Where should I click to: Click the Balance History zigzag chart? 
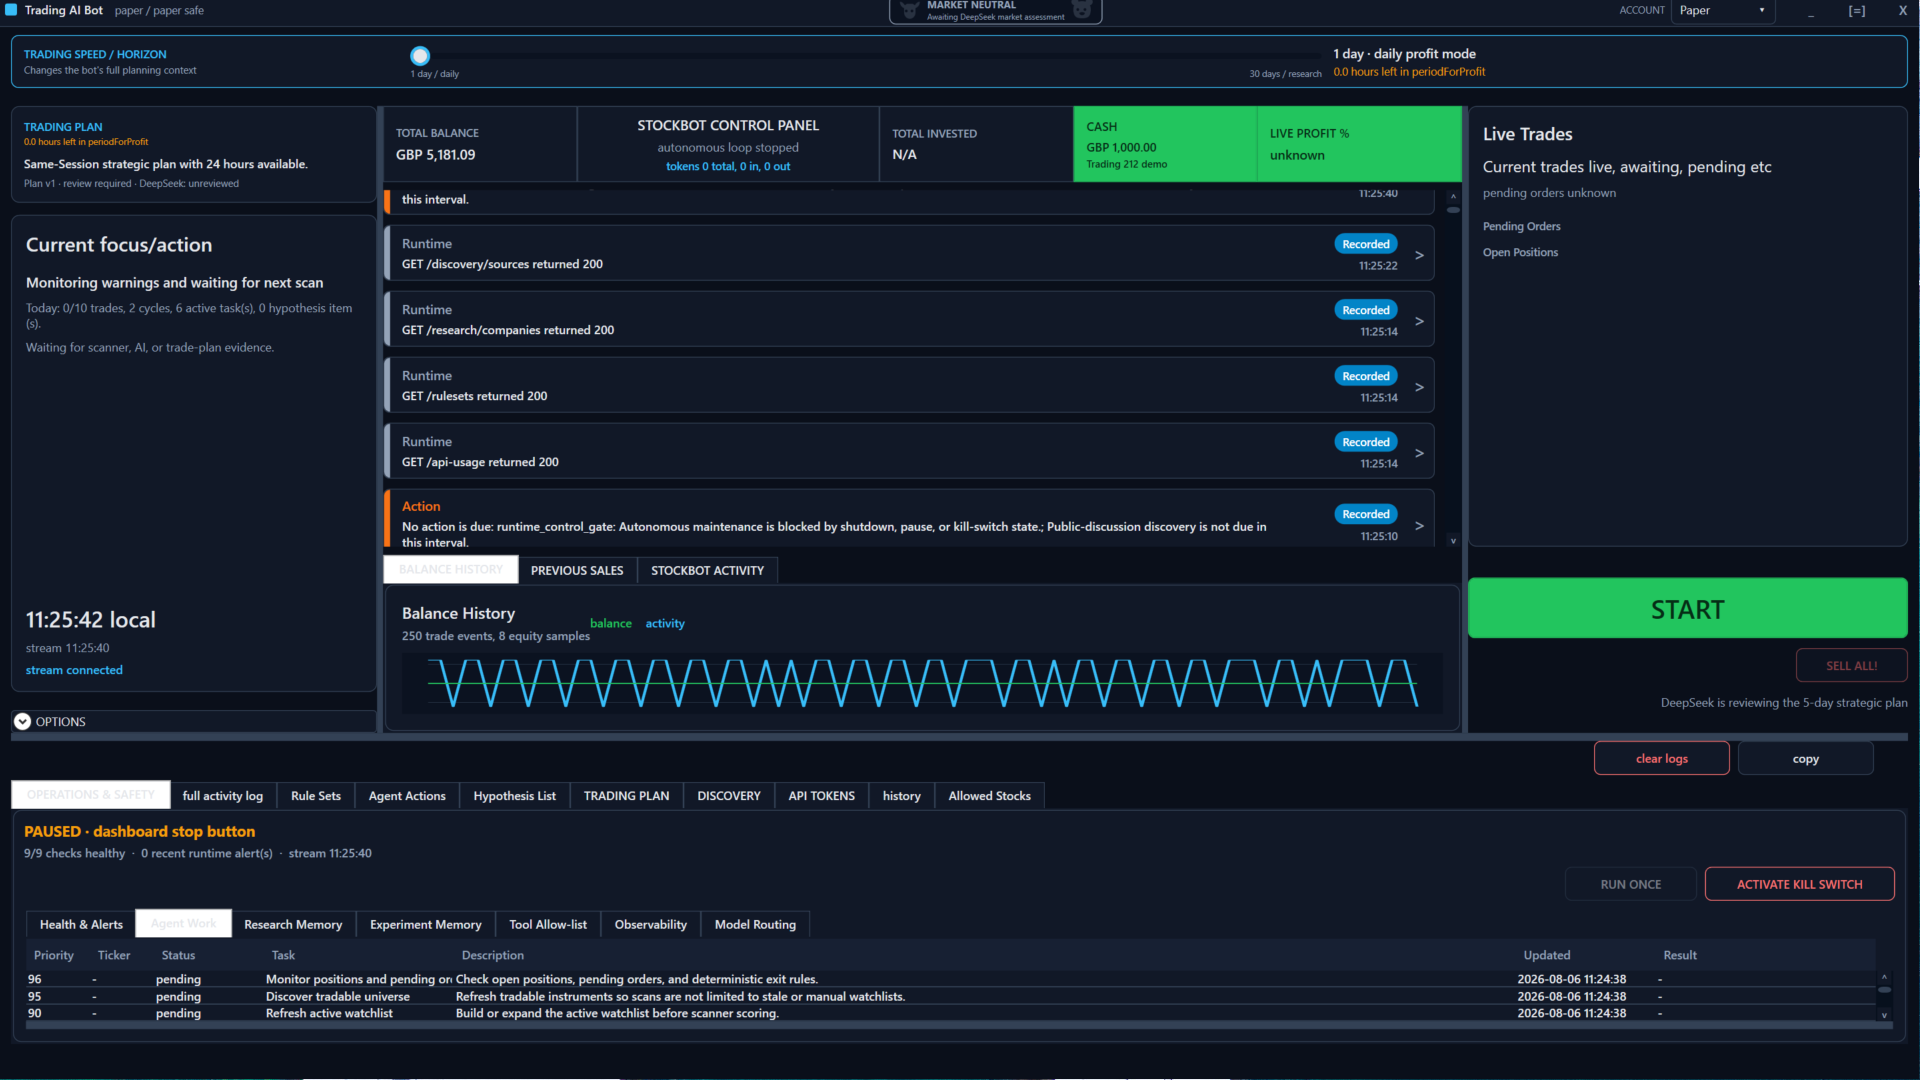[x=922, y=683]
